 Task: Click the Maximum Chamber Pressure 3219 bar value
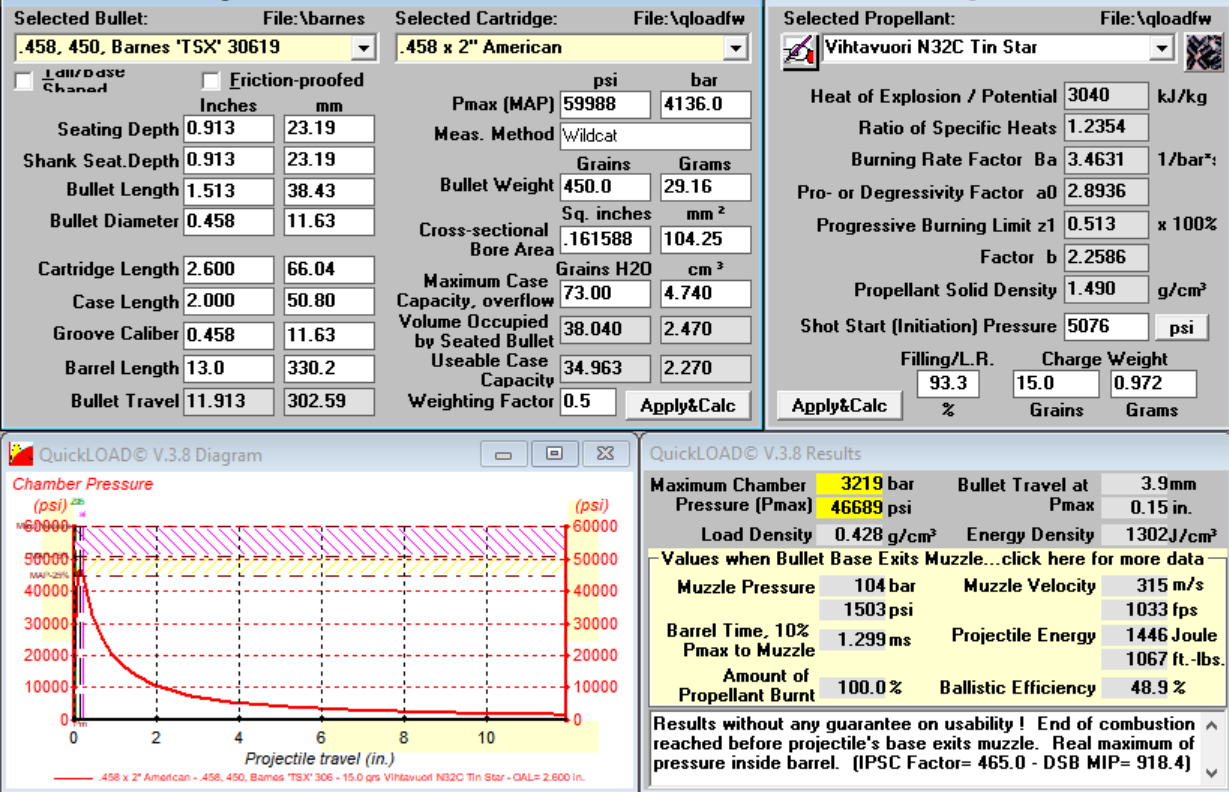[852, 484]
